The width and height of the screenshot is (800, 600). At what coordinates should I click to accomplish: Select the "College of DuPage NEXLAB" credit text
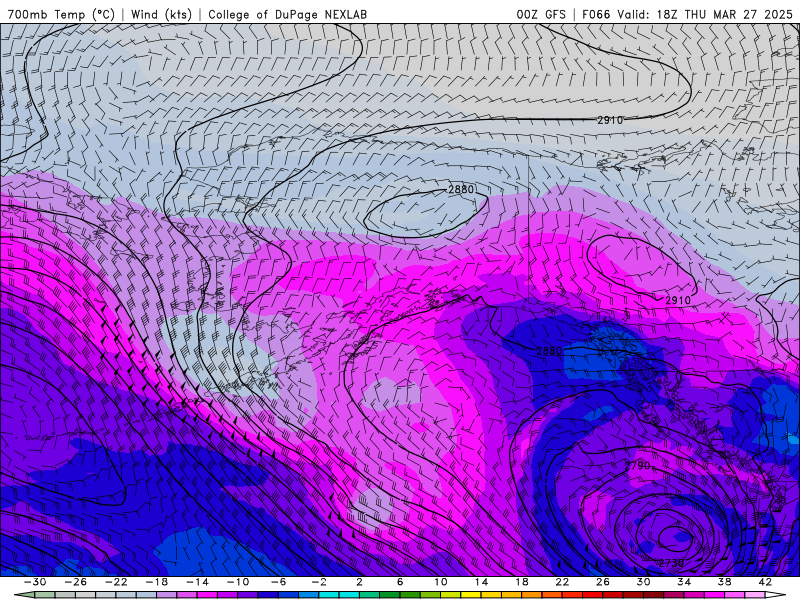[287, 14]
